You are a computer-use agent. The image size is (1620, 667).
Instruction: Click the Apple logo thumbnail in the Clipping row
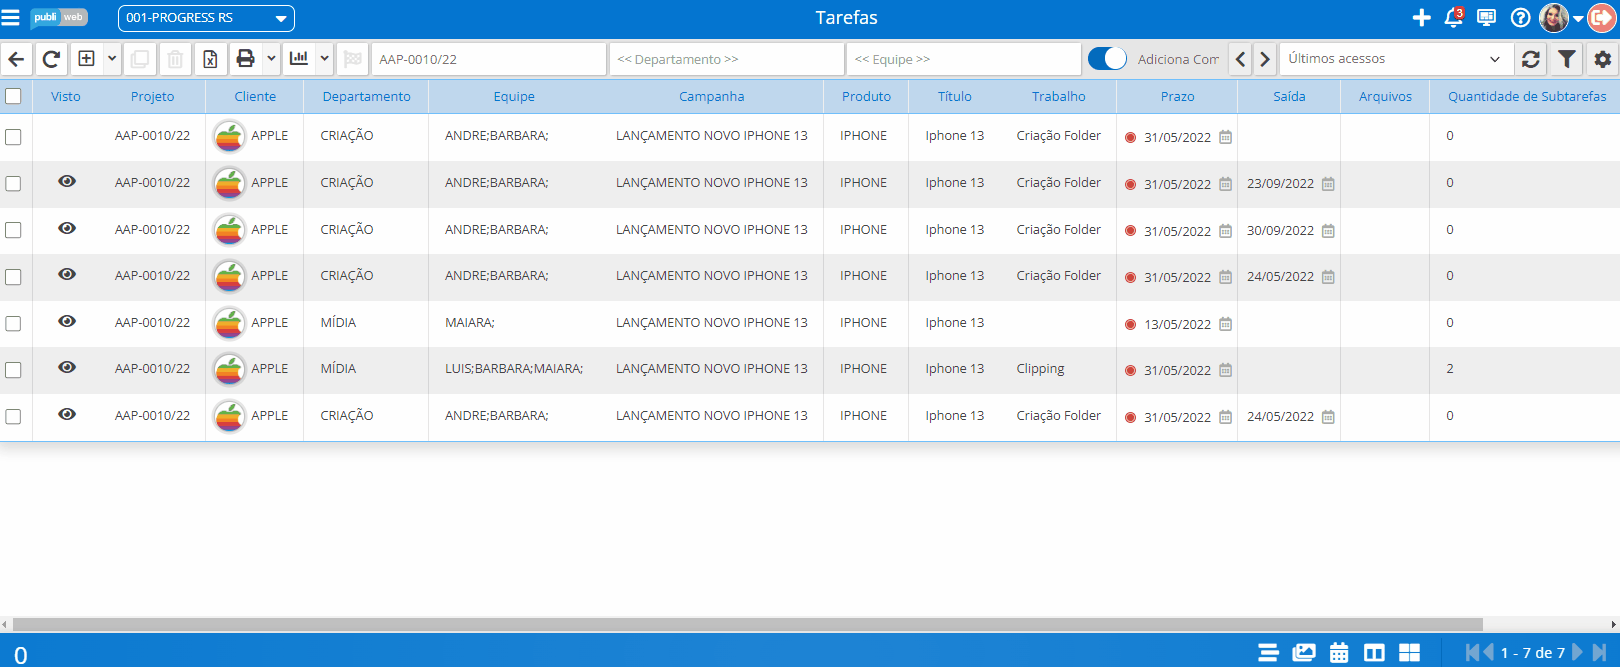(229, 369)
